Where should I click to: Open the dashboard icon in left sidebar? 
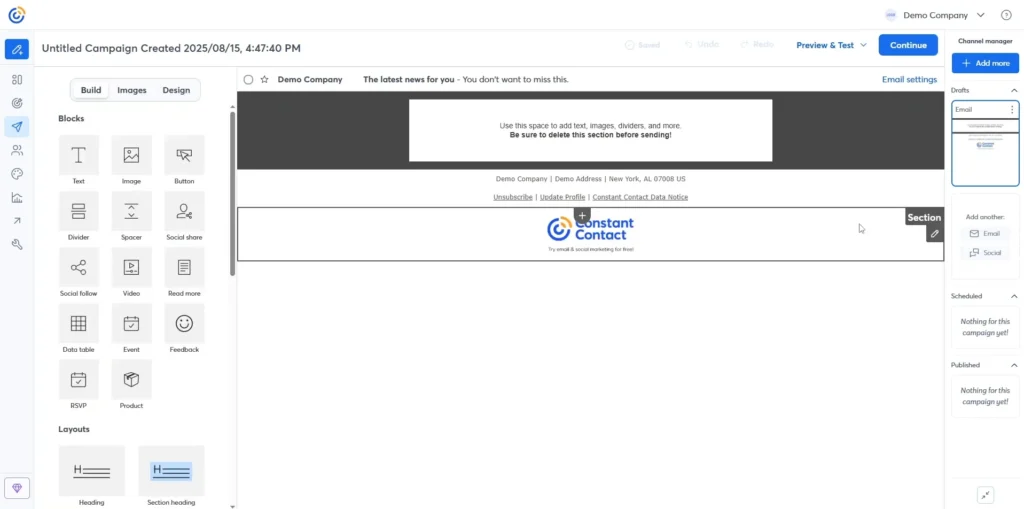coord(17,80)
